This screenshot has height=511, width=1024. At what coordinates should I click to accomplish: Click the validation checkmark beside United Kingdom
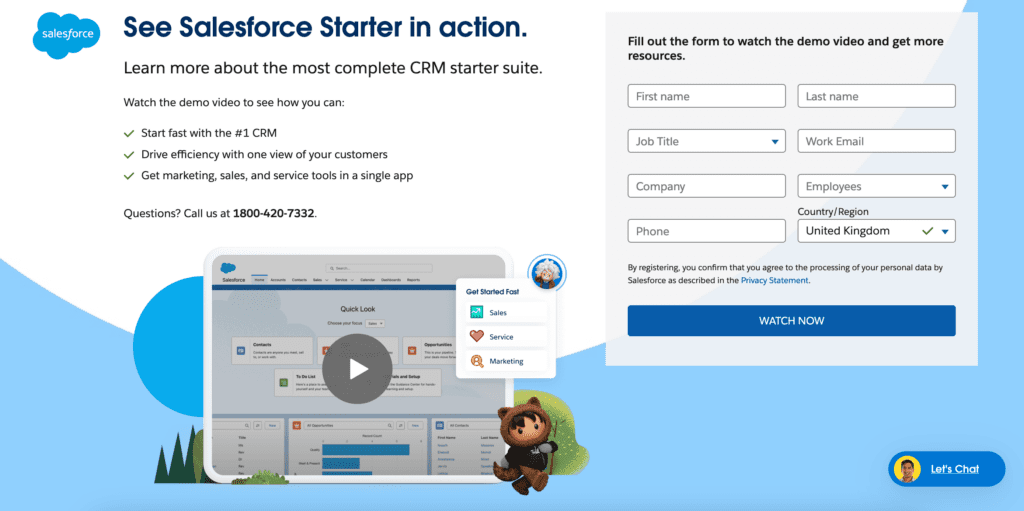coord(927,231)
